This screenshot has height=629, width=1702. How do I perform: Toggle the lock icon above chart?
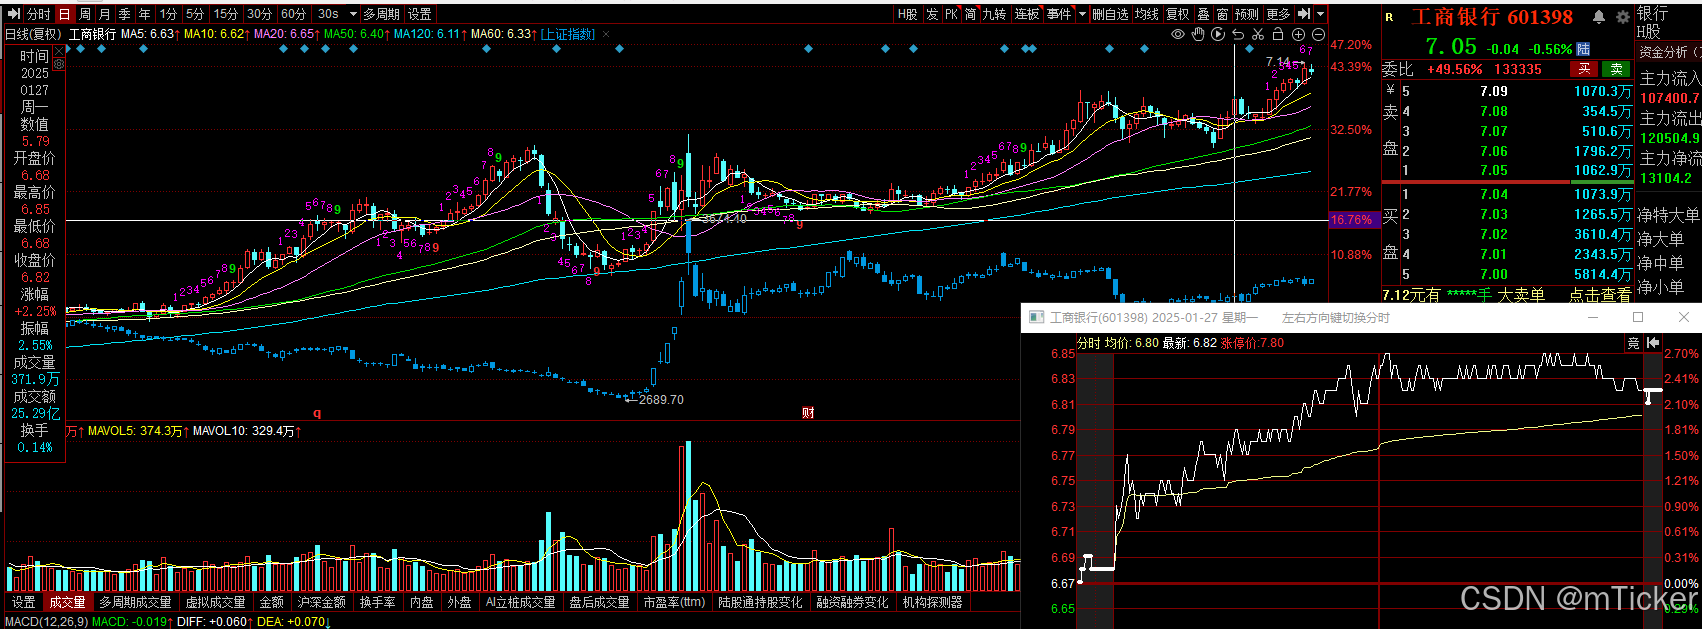[1277, 34]
